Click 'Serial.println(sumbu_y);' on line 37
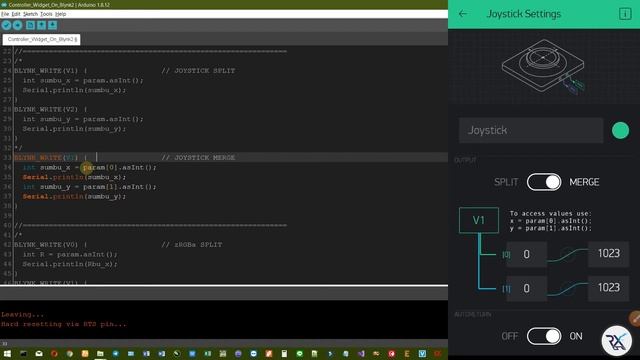The image size is (640, 360). tap(74, 197)
